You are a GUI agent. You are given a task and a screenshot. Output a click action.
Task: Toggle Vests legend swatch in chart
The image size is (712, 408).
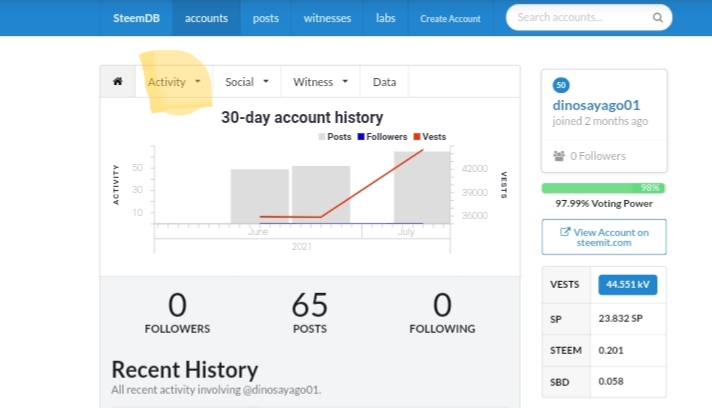point(417,137)
